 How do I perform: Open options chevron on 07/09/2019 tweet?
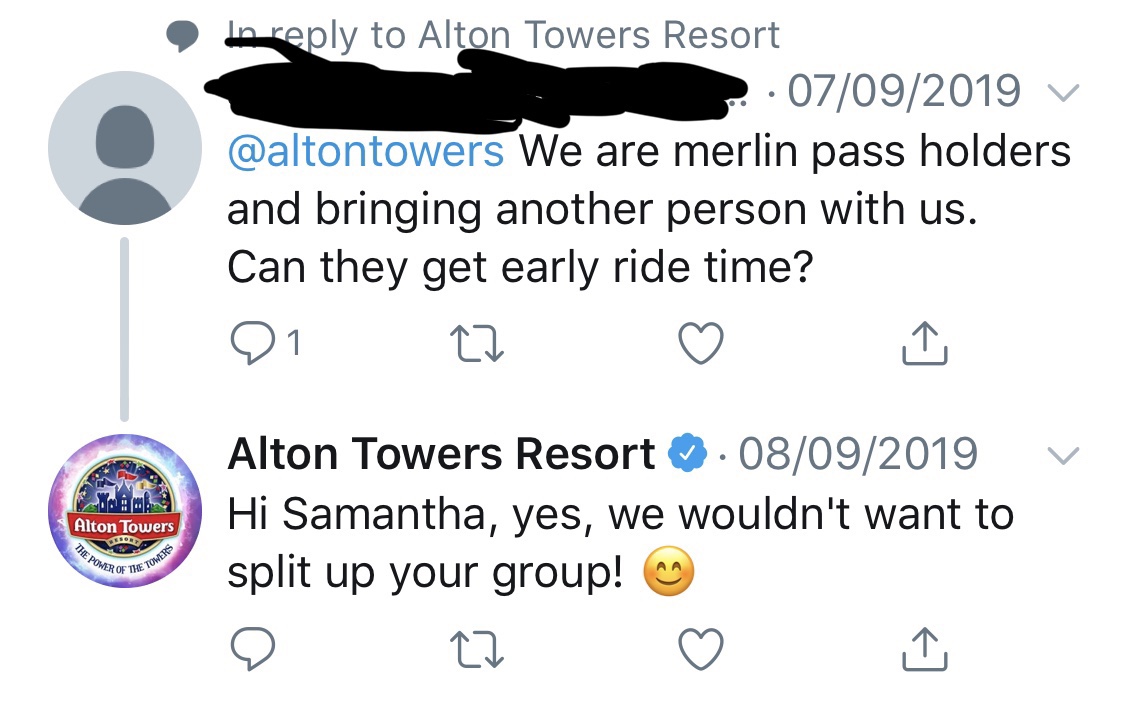coord(1063,93)
